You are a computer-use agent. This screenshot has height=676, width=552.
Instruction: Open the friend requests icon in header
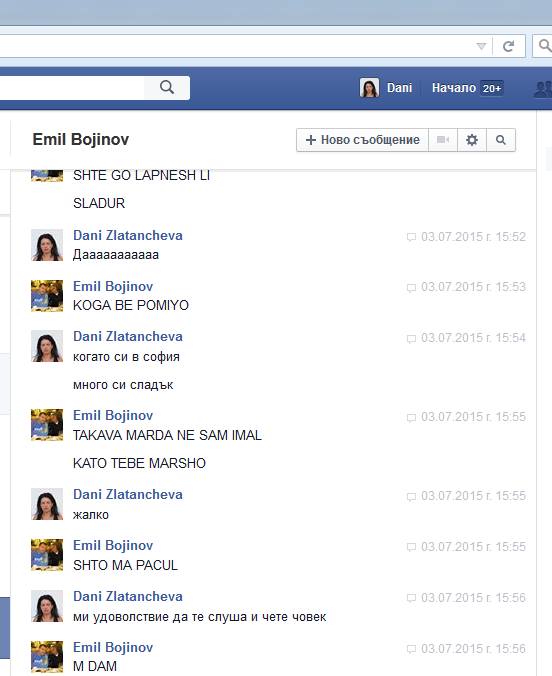click(x=543, y=88)
